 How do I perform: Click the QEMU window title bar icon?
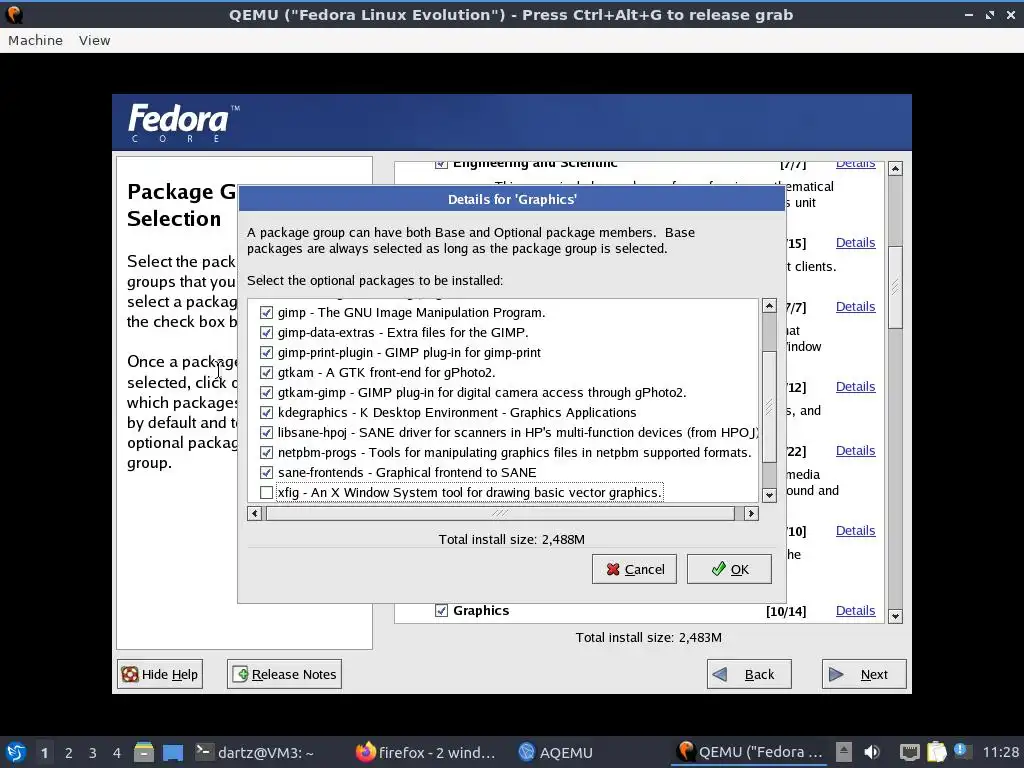click(14, 14)
